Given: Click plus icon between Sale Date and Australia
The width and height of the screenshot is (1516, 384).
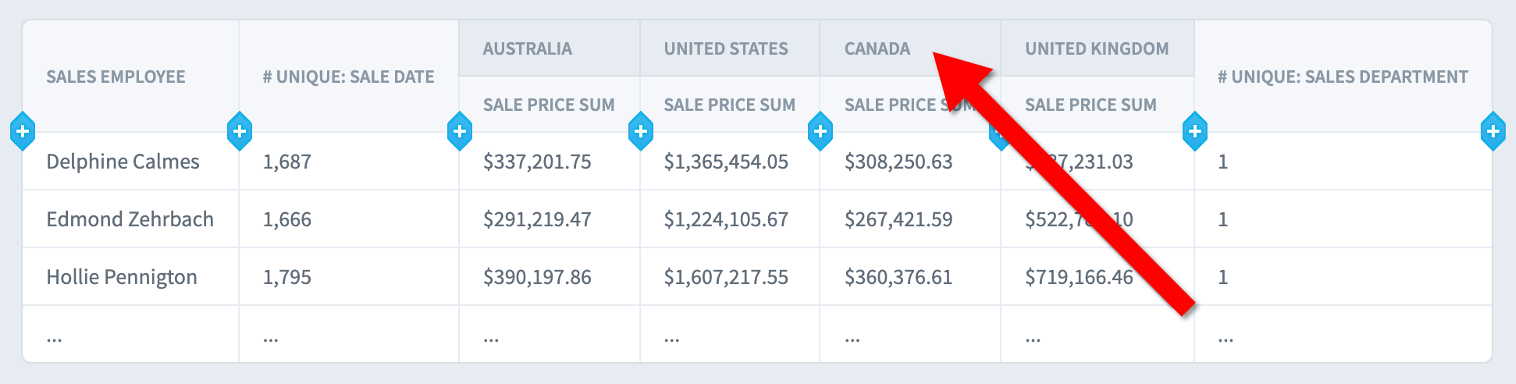Looking at the screenshot, I should click(x=459, y=131).
